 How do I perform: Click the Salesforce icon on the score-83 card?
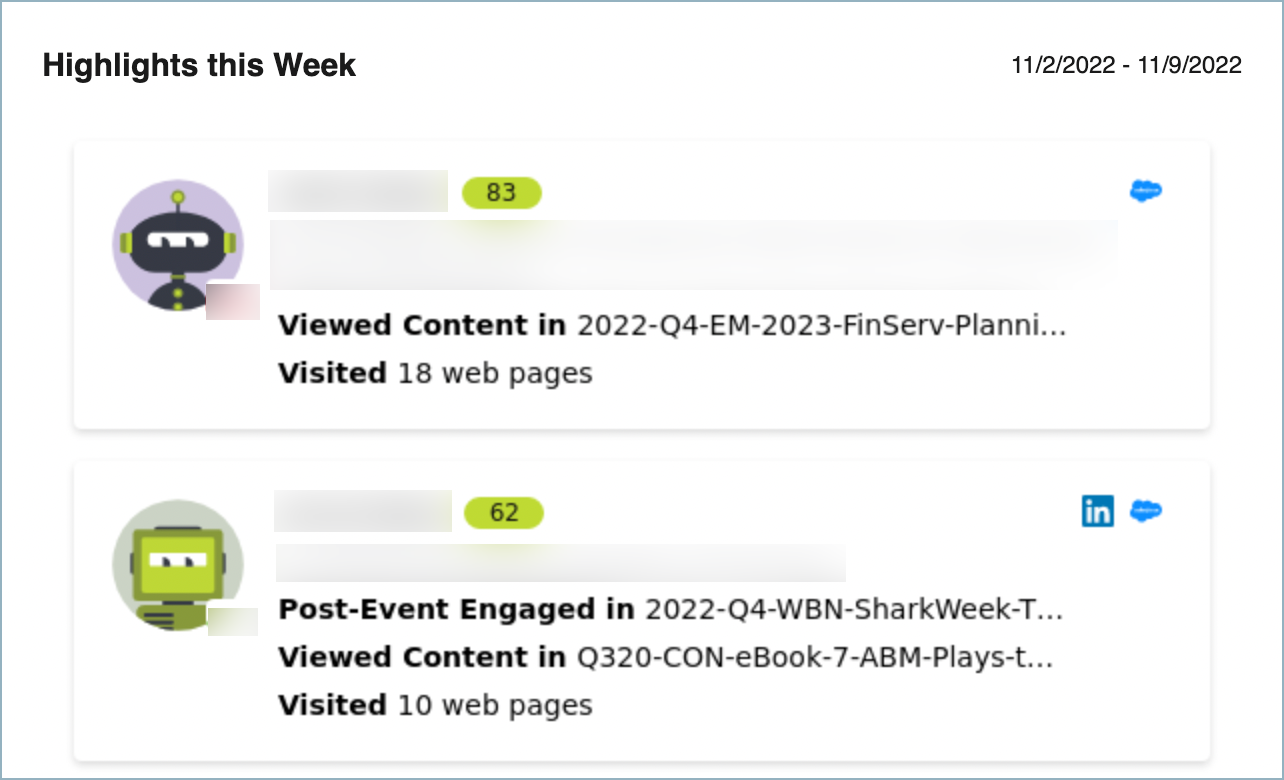click(1145, 191)
